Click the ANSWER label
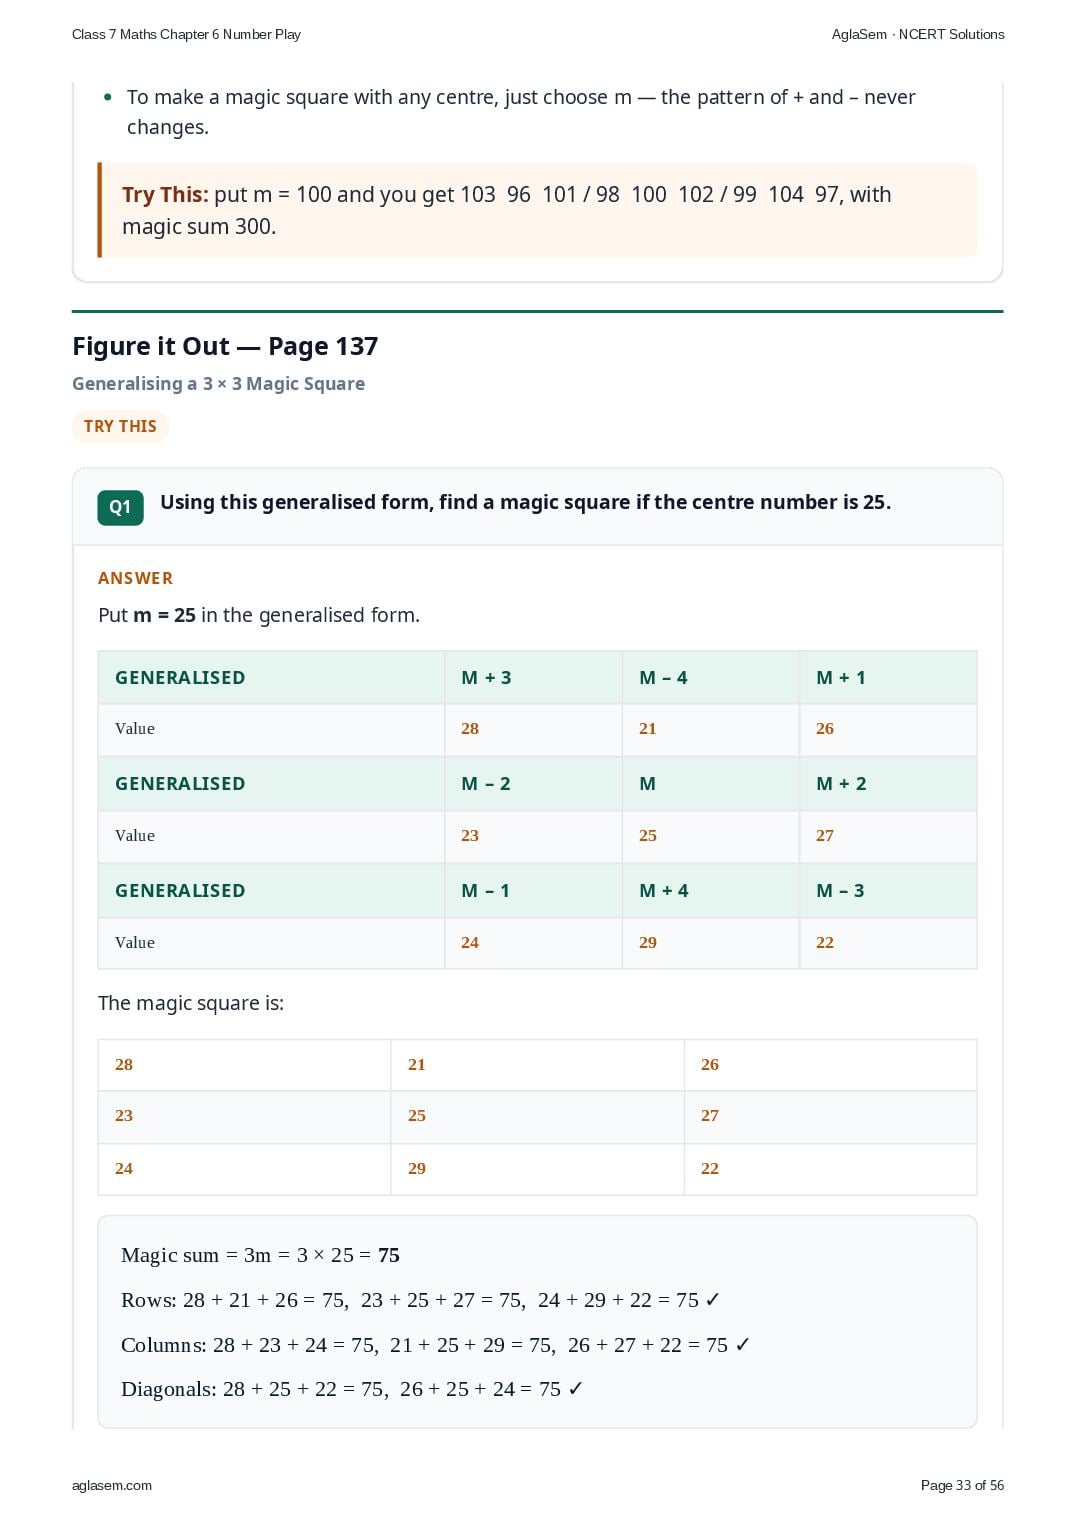The image size is (1076, 1522). tap(135, 578)
